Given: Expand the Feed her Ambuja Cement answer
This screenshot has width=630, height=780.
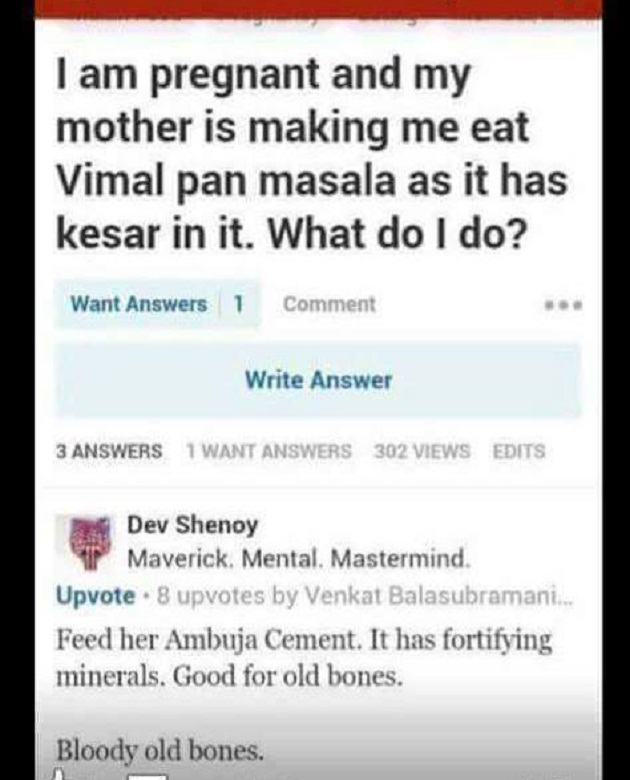Looking at the screenshot, I should pyautogui.click(x=304, y=658).
